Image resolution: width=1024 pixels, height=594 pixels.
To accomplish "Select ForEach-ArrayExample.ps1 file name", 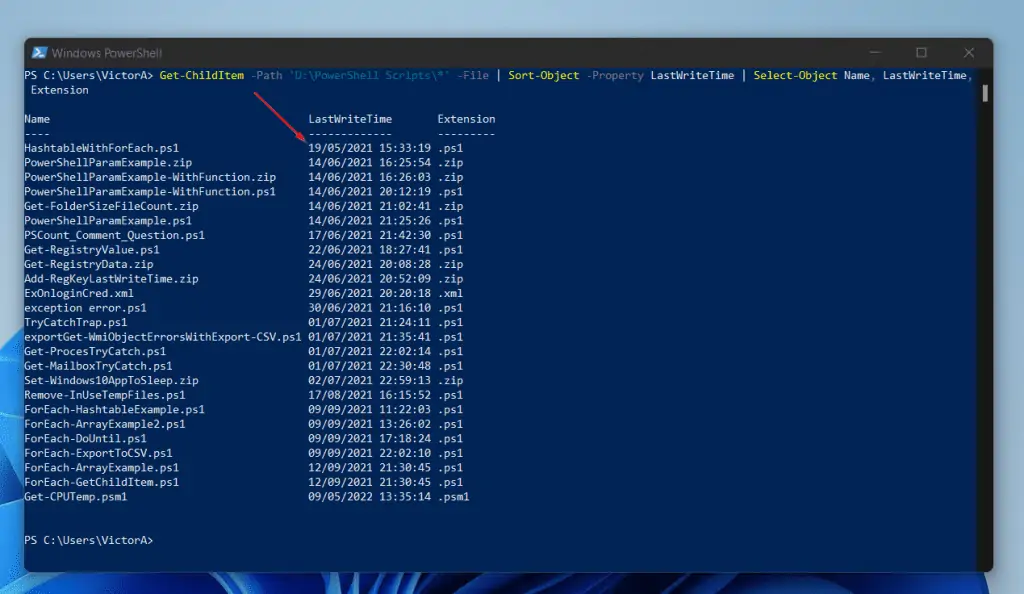I will (x=101, y=467).
